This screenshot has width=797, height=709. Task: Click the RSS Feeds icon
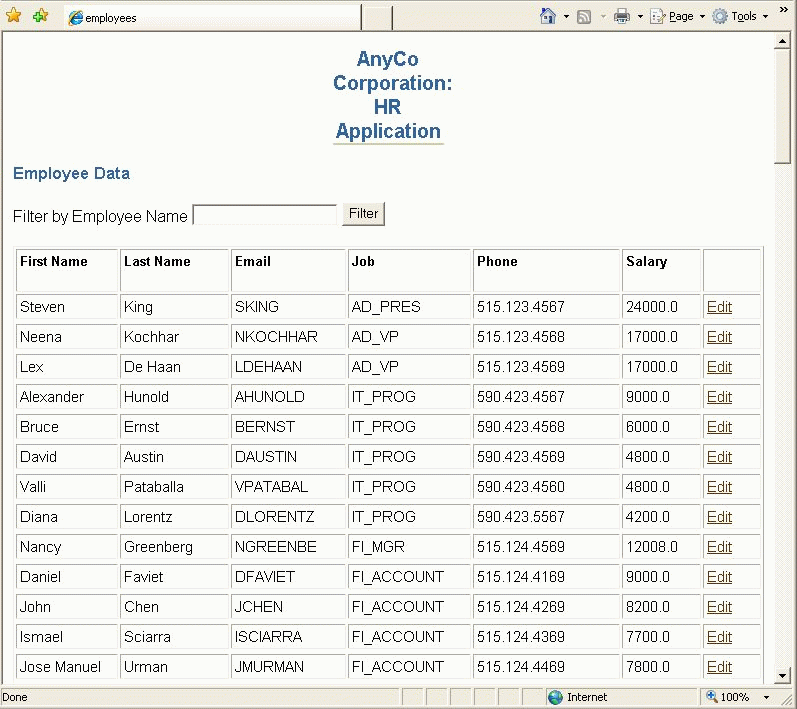click(x=584, y=16)
